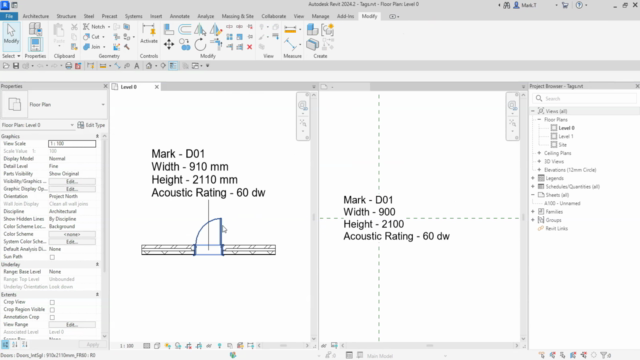Image resolution: width=640 pixels, height=360 pixels.
Task: Close the Level 0 view tab
Action: [157, 87]
